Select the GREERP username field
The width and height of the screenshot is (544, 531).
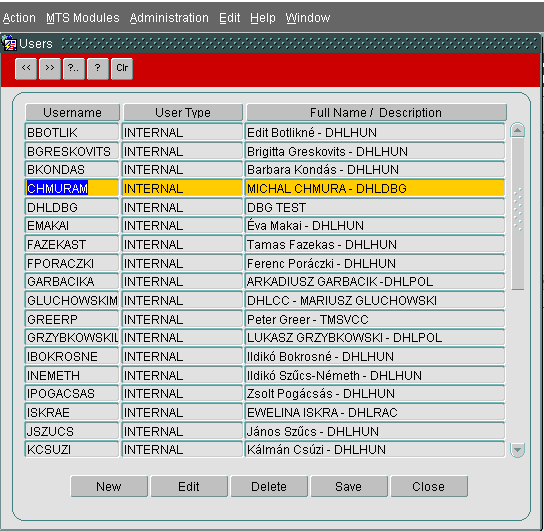[72, 319]
